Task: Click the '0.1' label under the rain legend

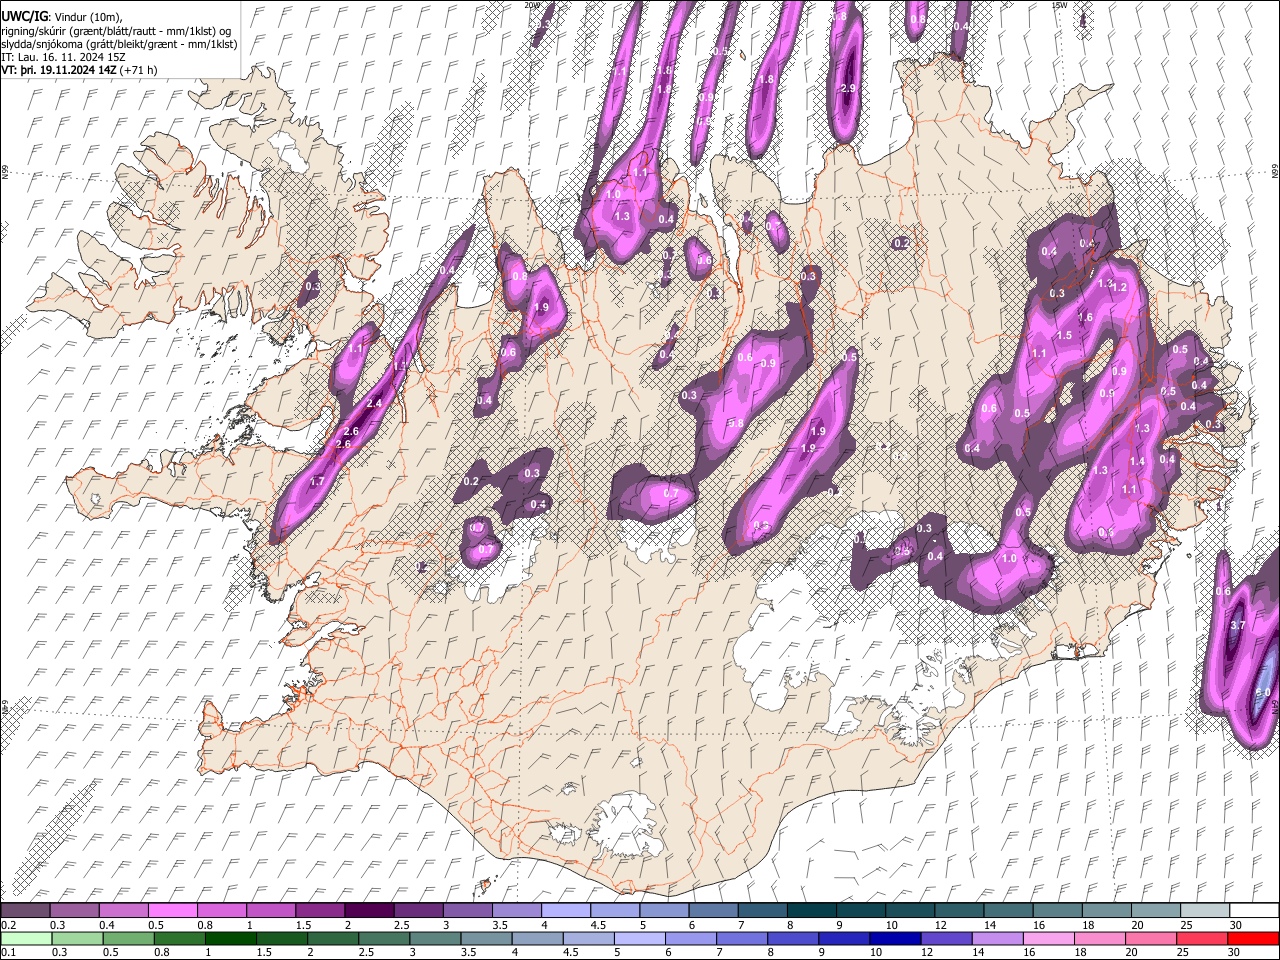Action: (x=8, y=953)
